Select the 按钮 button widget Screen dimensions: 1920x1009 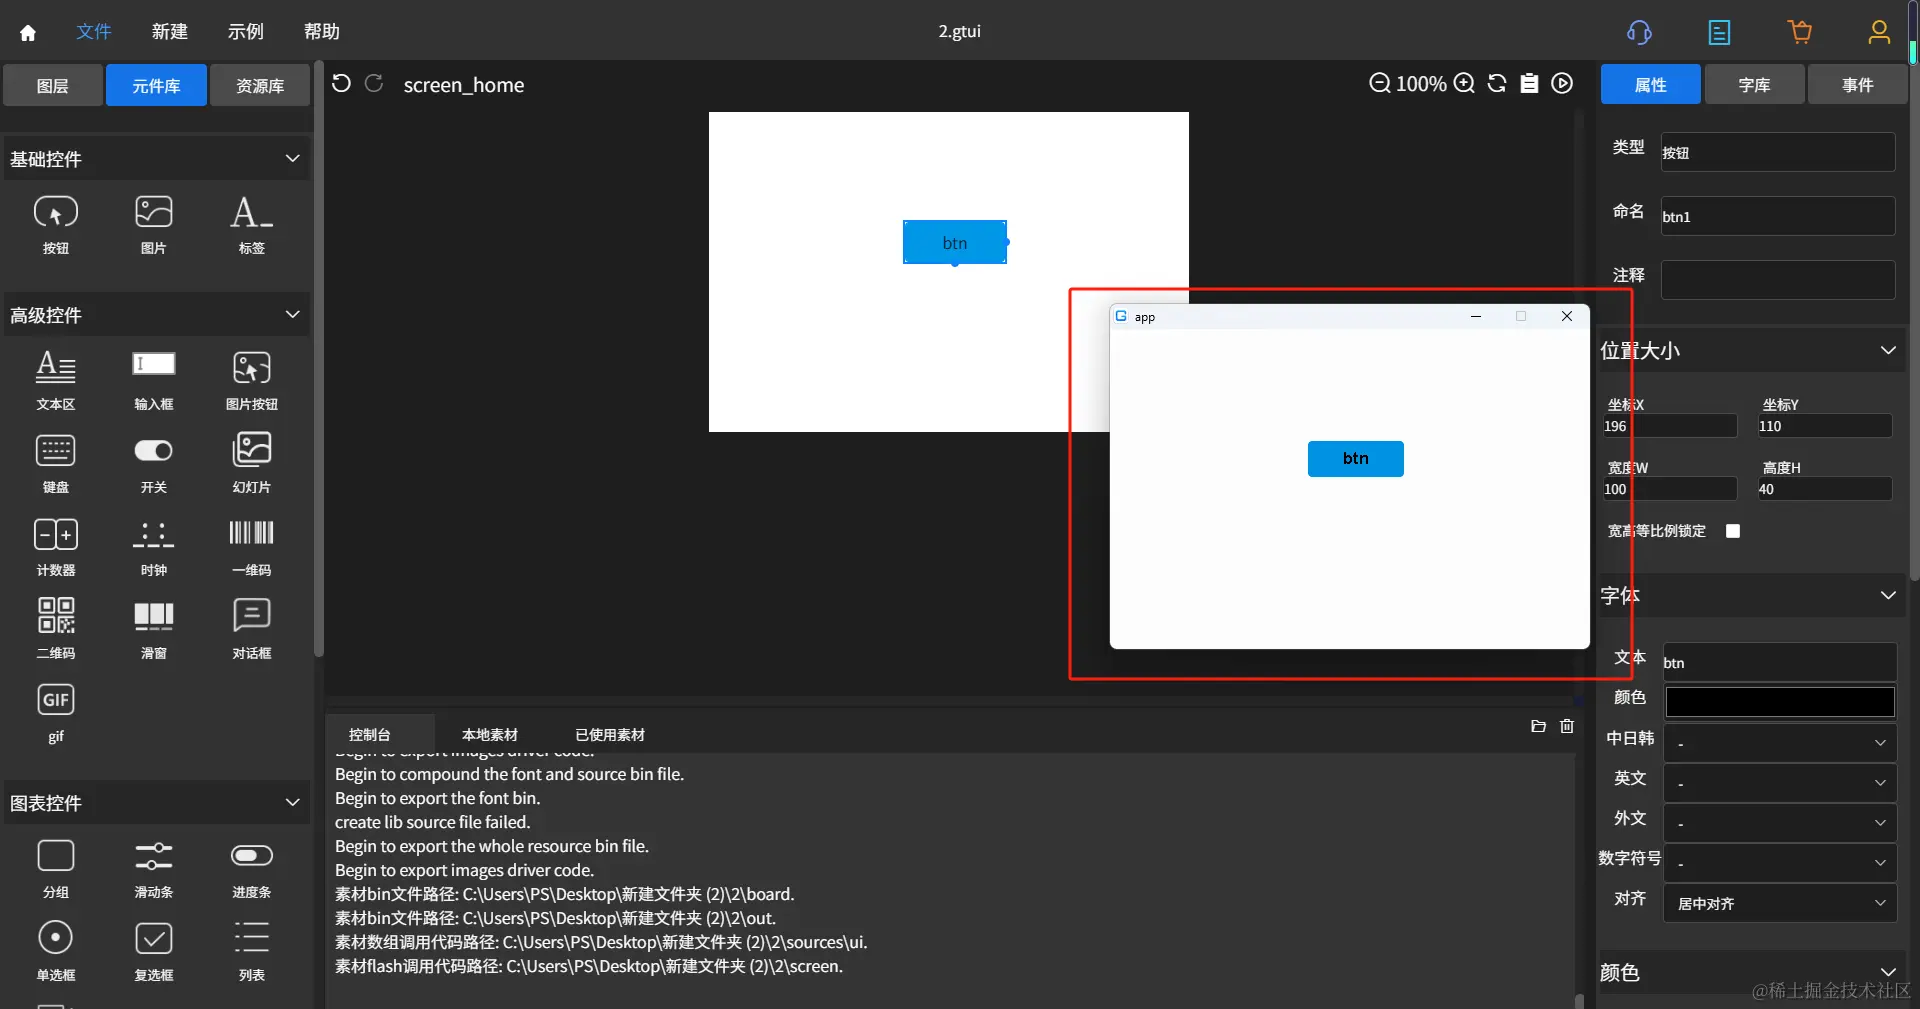point(56,225)
